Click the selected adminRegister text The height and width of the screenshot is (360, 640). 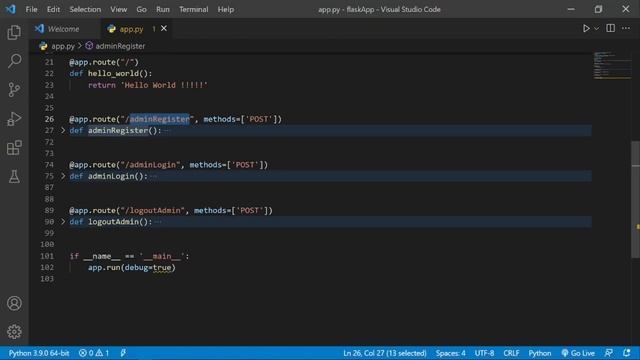tap(160, 119)
